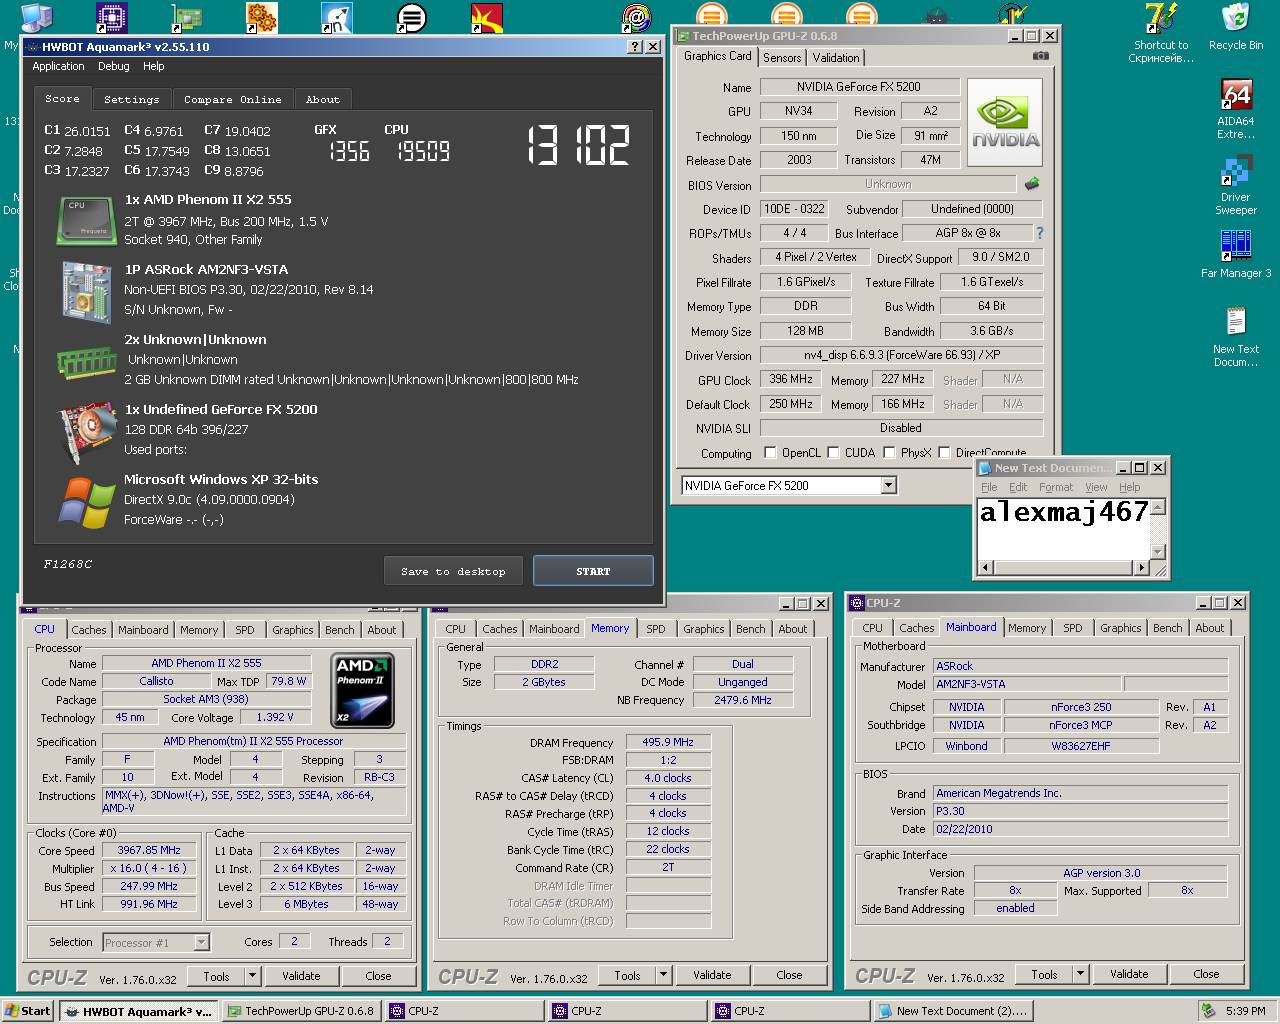
Task: Select the green graphics card desktop shortcut
Action: click(186, 17)
